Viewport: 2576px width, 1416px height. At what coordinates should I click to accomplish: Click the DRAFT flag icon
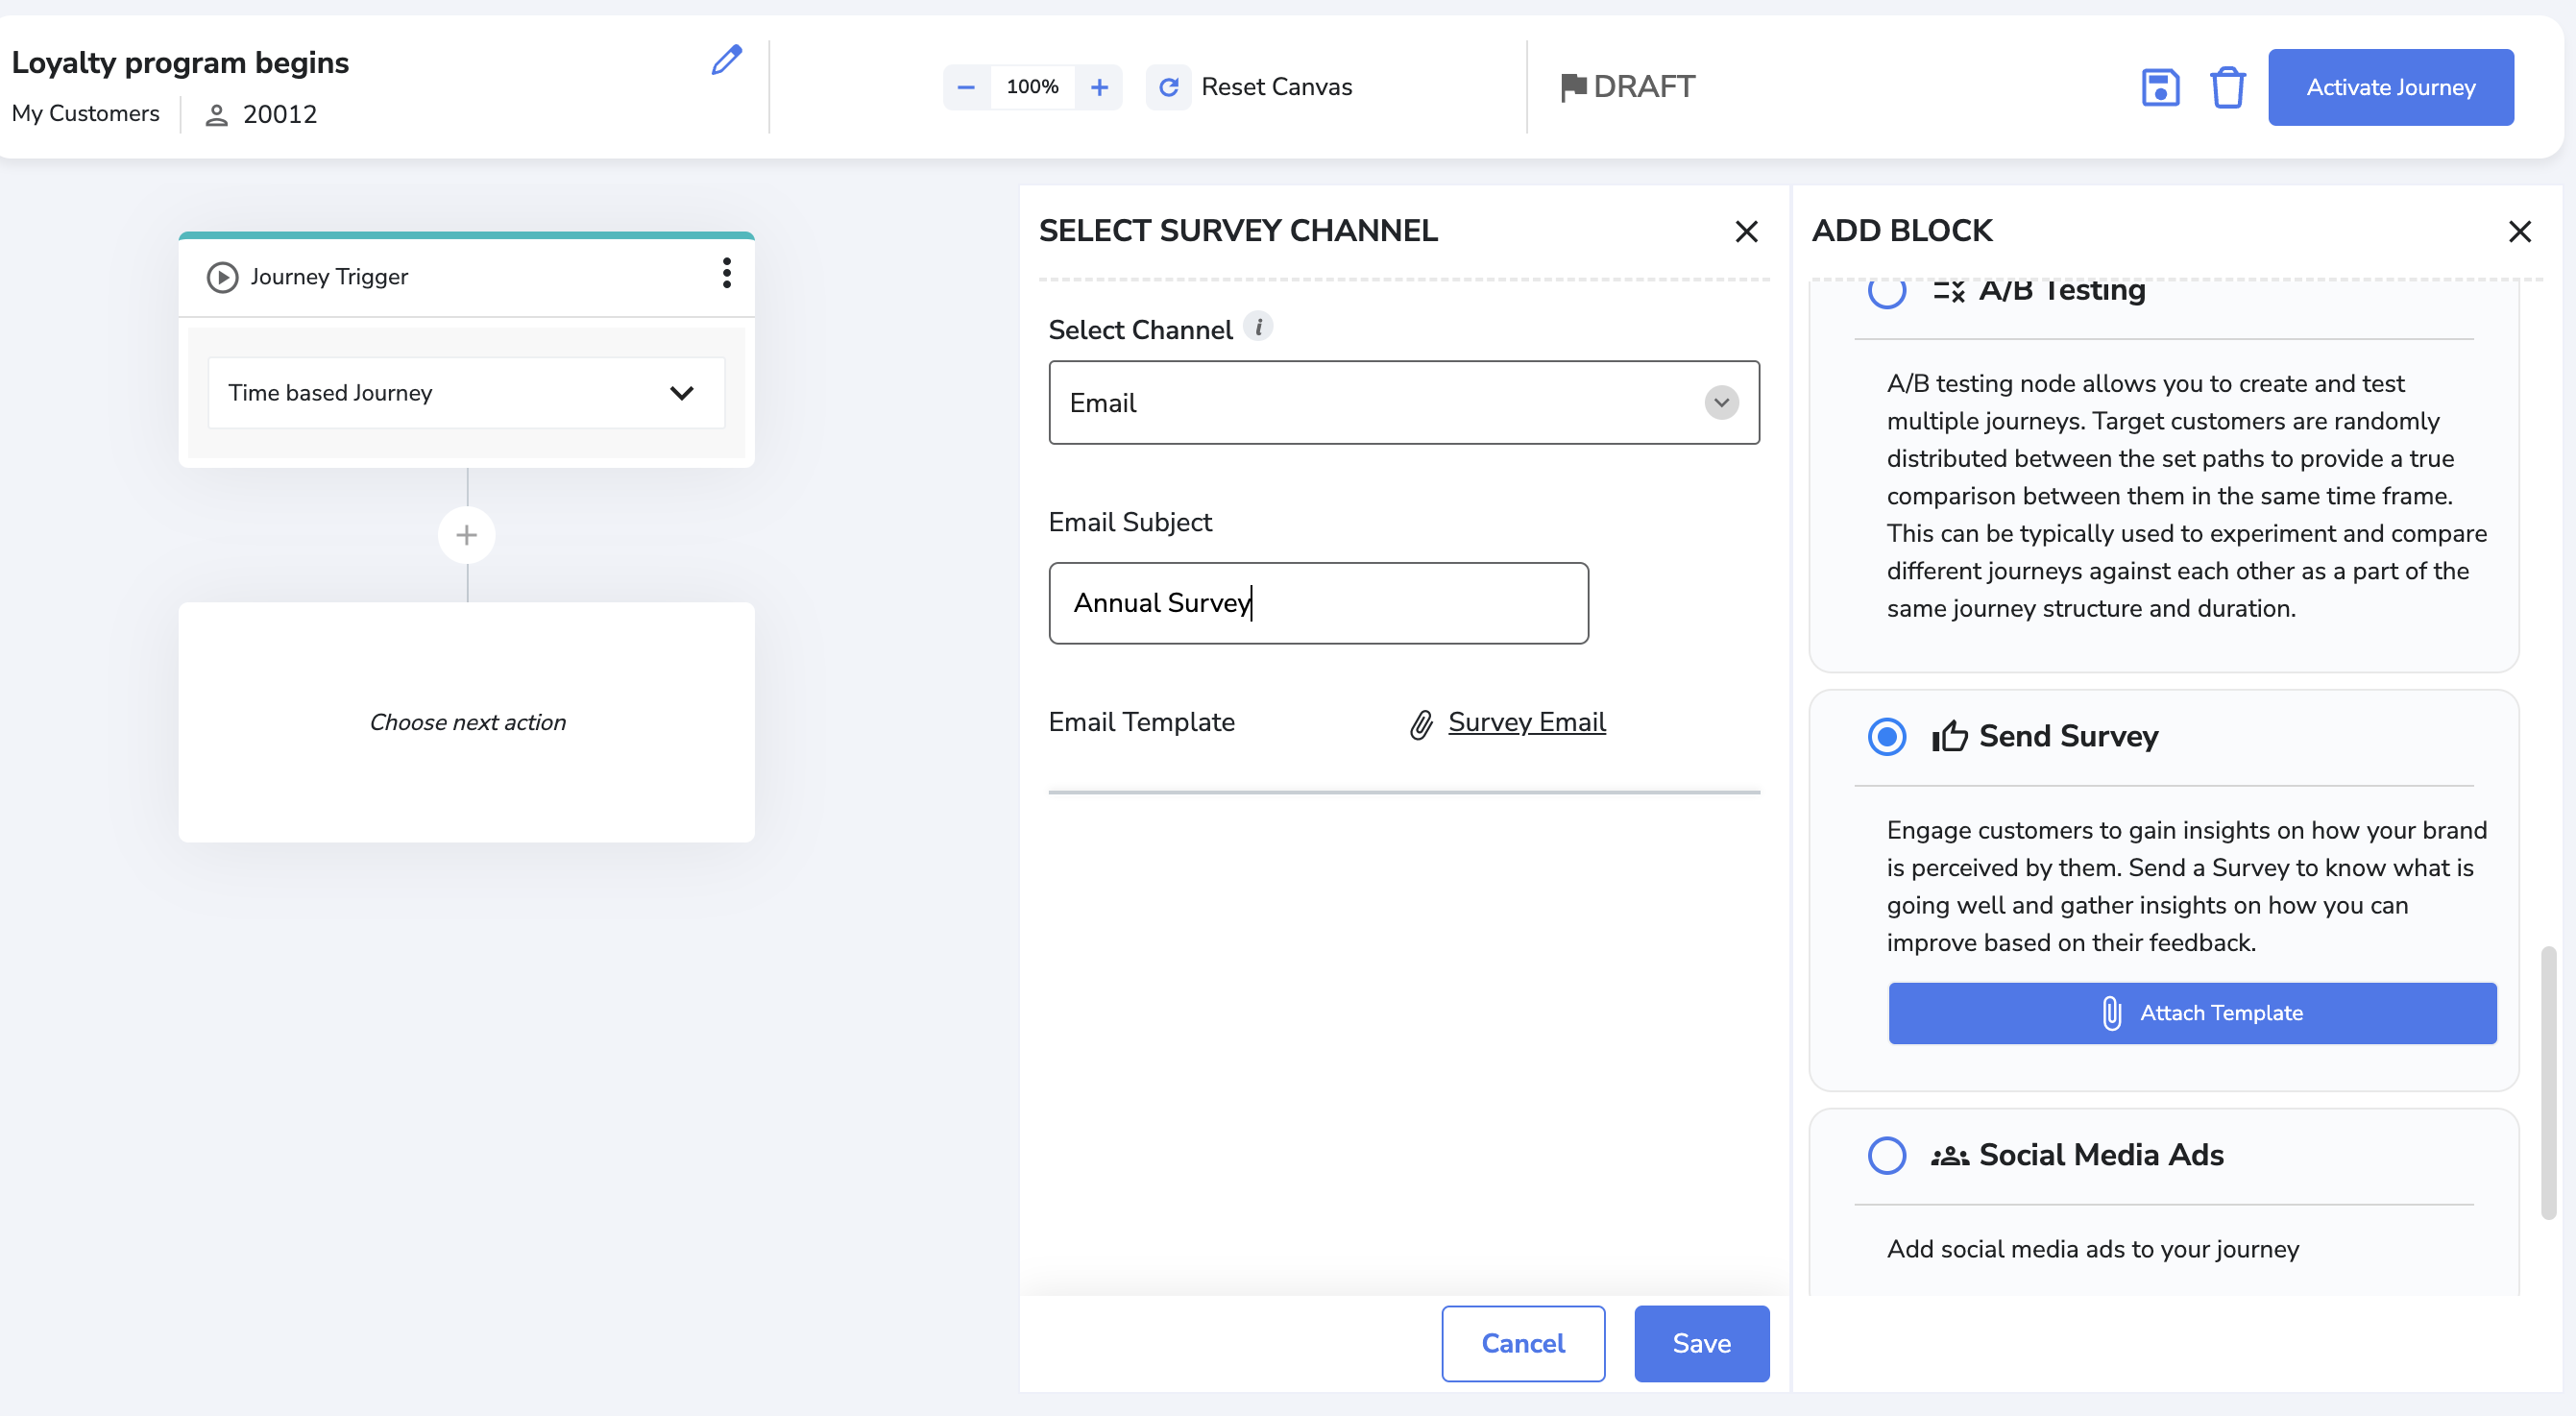1573,87
